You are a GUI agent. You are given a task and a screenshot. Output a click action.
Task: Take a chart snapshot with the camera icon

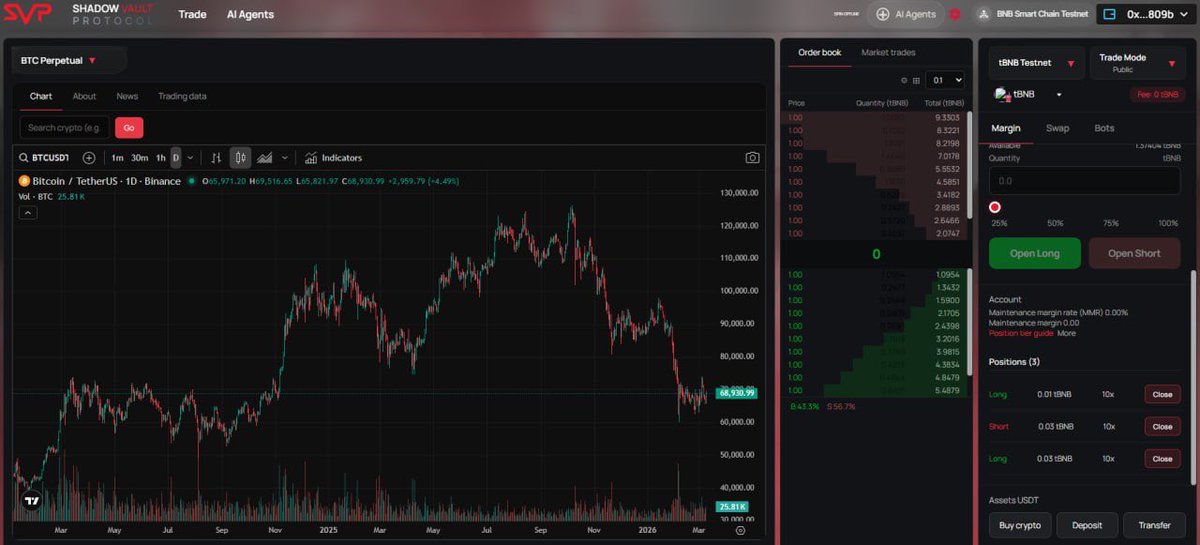[752, 158]
